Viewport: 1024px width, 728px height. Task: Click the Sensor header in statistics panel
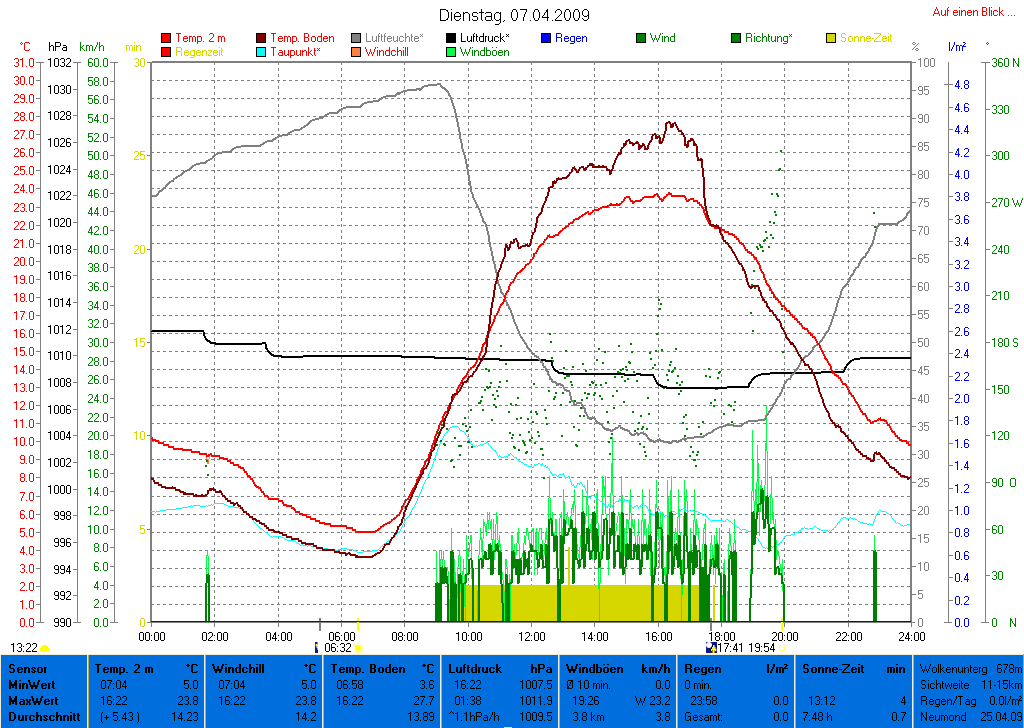pos(30,668)
